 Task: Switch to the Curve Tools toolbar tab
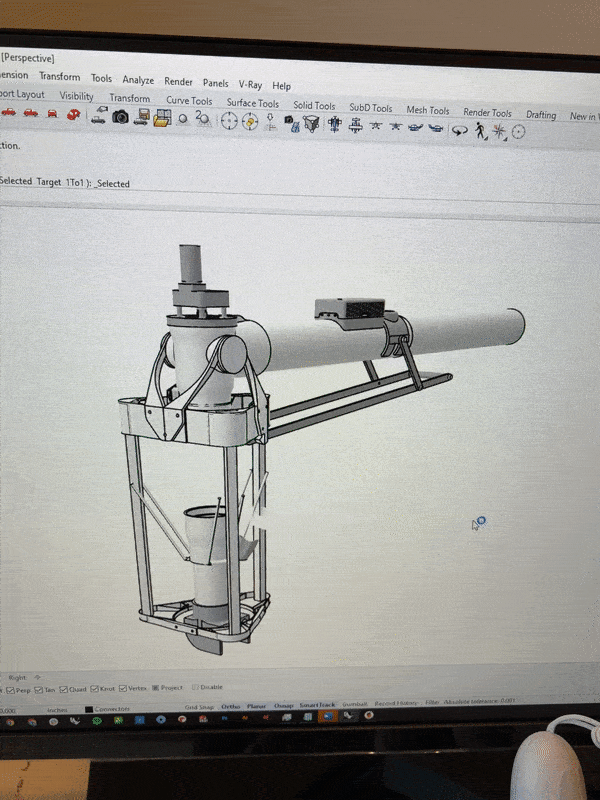click(x=189, y=101)
